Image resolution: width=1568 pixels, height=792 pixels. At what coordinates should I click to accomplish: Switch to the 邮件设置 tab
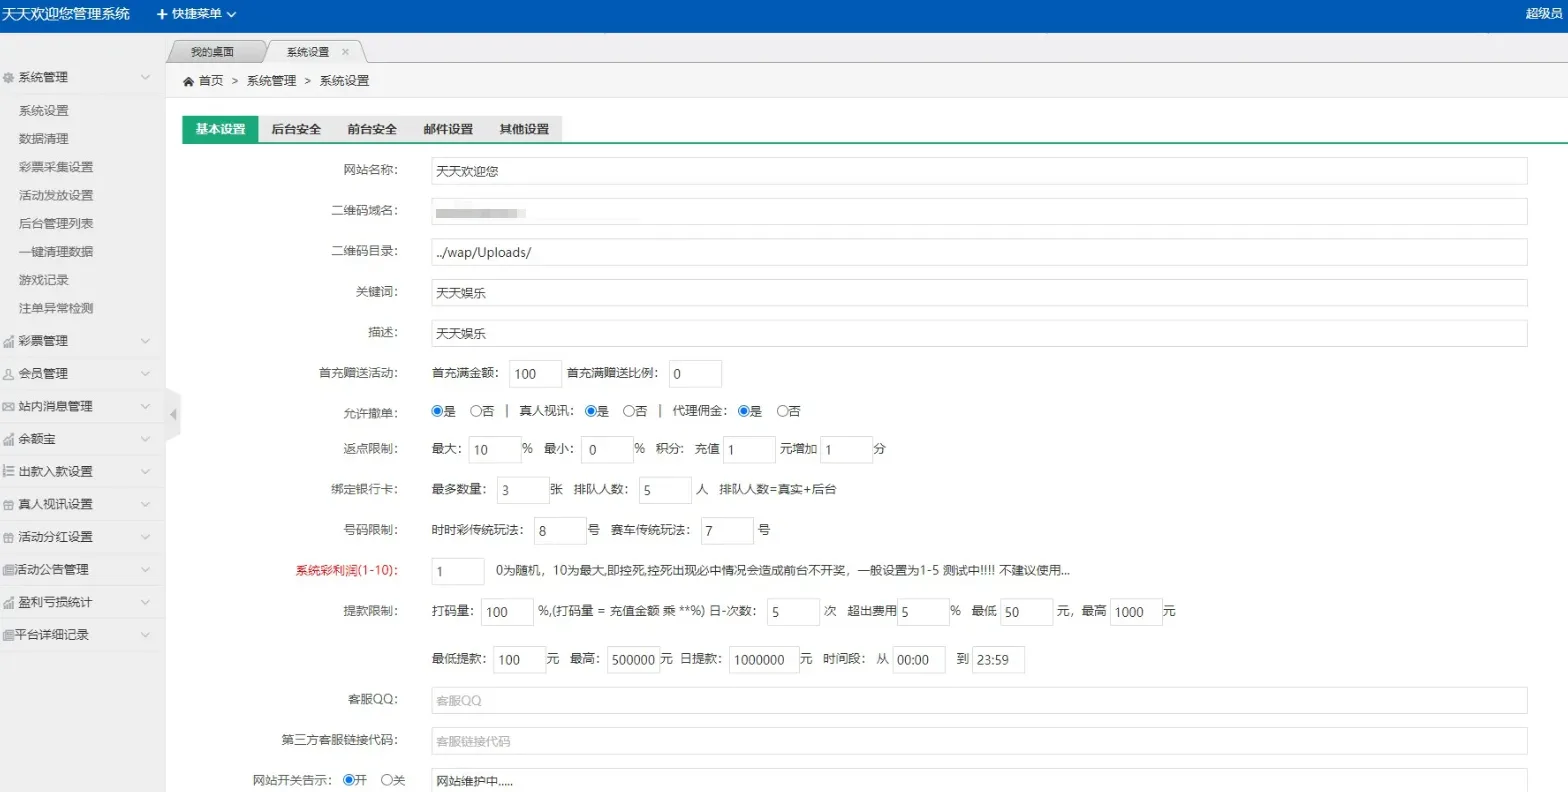pos(448,129)
